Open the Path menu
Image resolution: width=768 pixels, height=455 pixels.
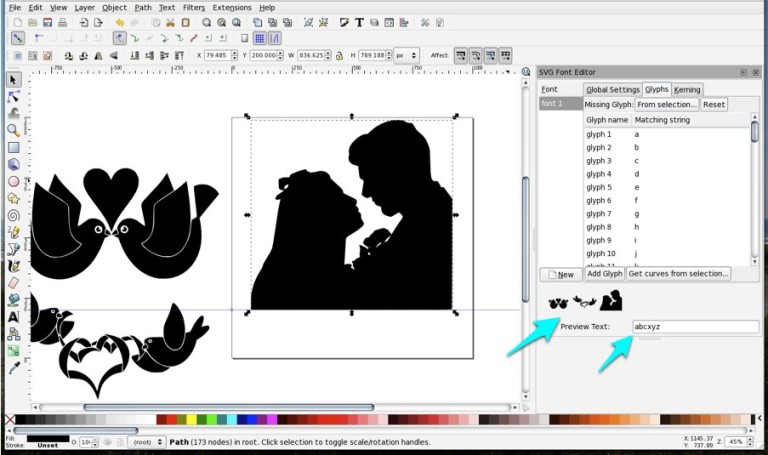pos(143,7)
